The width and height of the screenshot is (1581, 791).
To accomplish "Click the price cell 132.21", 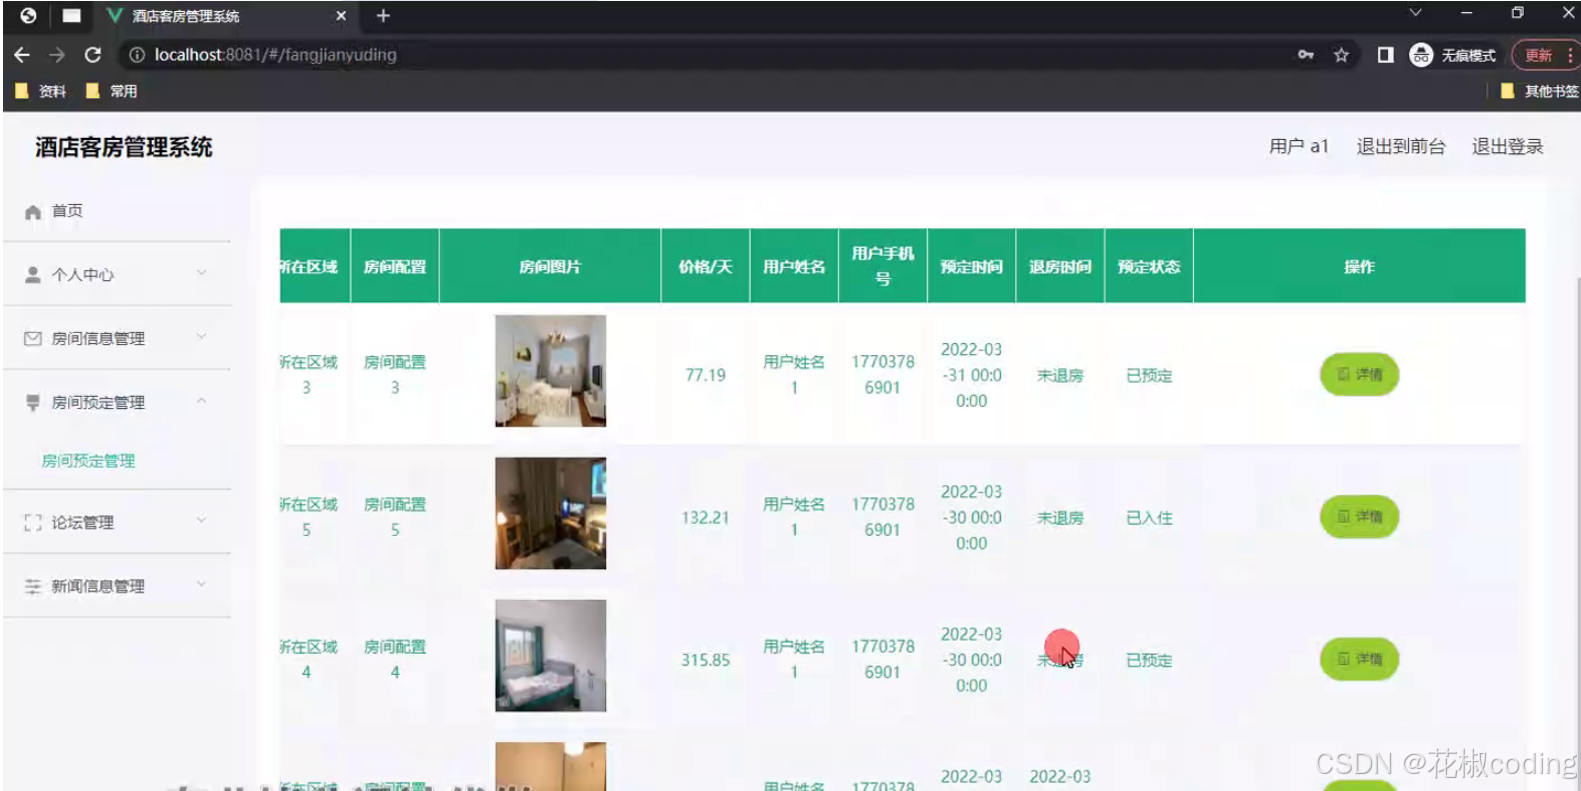I will [x=706, y=518].
